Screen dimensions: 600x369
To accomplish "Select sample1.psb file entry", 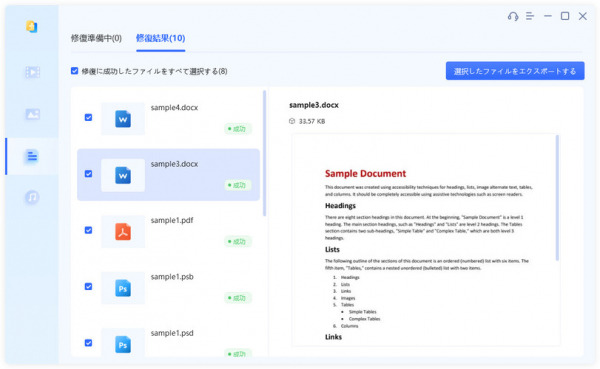I will [x=168, y=287].
